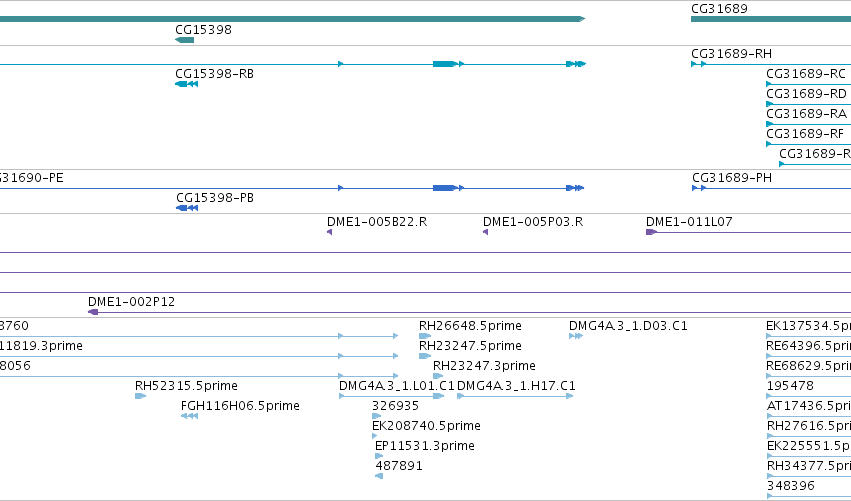Click the 326935 feature label
The height and width of the screenshot is (501, 851).
pyautogui.click(x=395, y=406)
